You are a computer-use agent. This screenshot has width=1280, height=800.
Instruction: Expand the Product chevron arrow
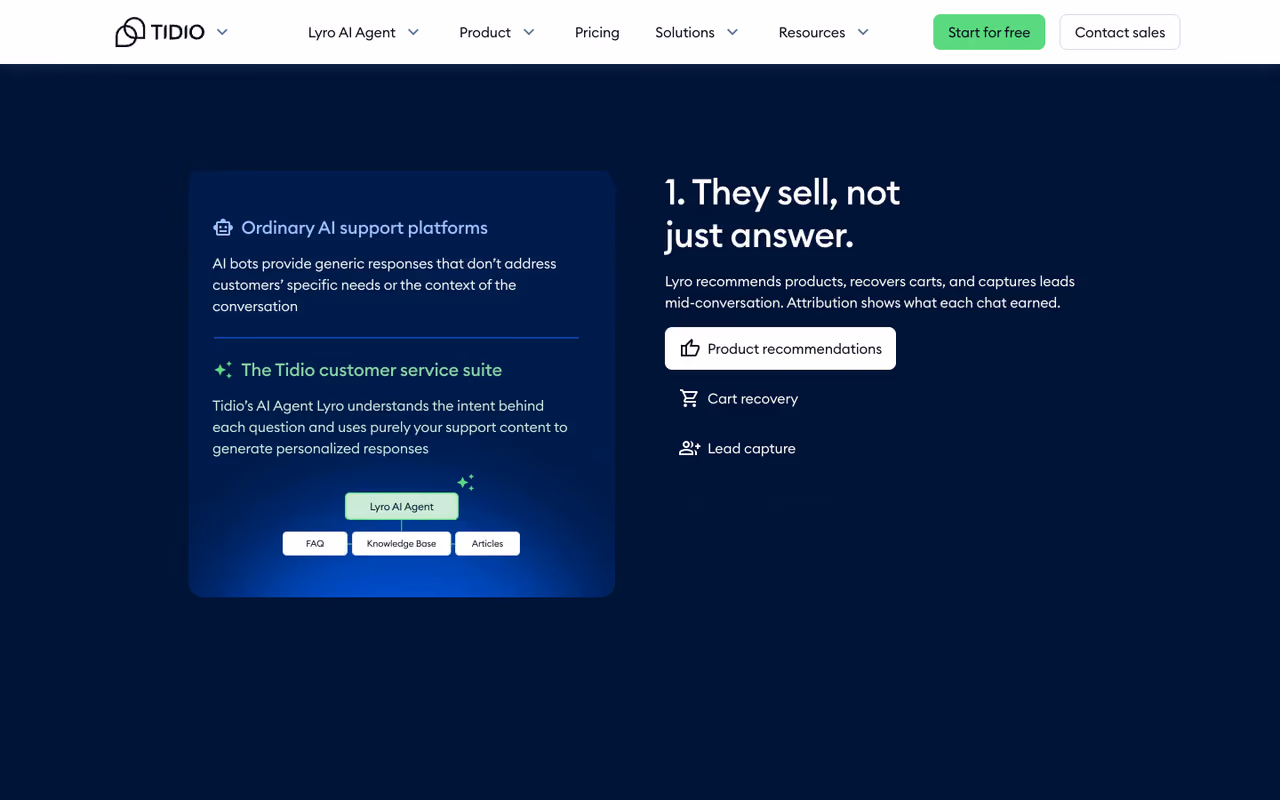click(x=529, y=32)
